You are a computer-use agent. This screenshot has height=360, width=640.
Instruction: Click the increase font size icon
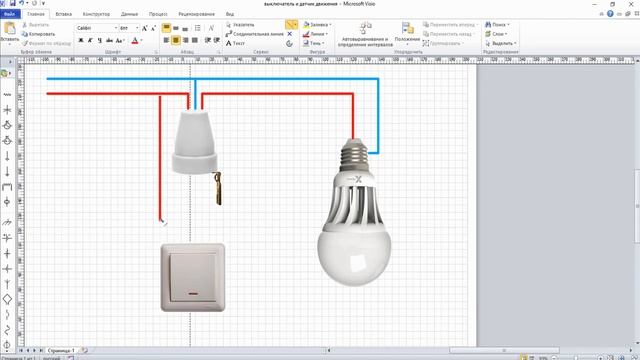144,28
